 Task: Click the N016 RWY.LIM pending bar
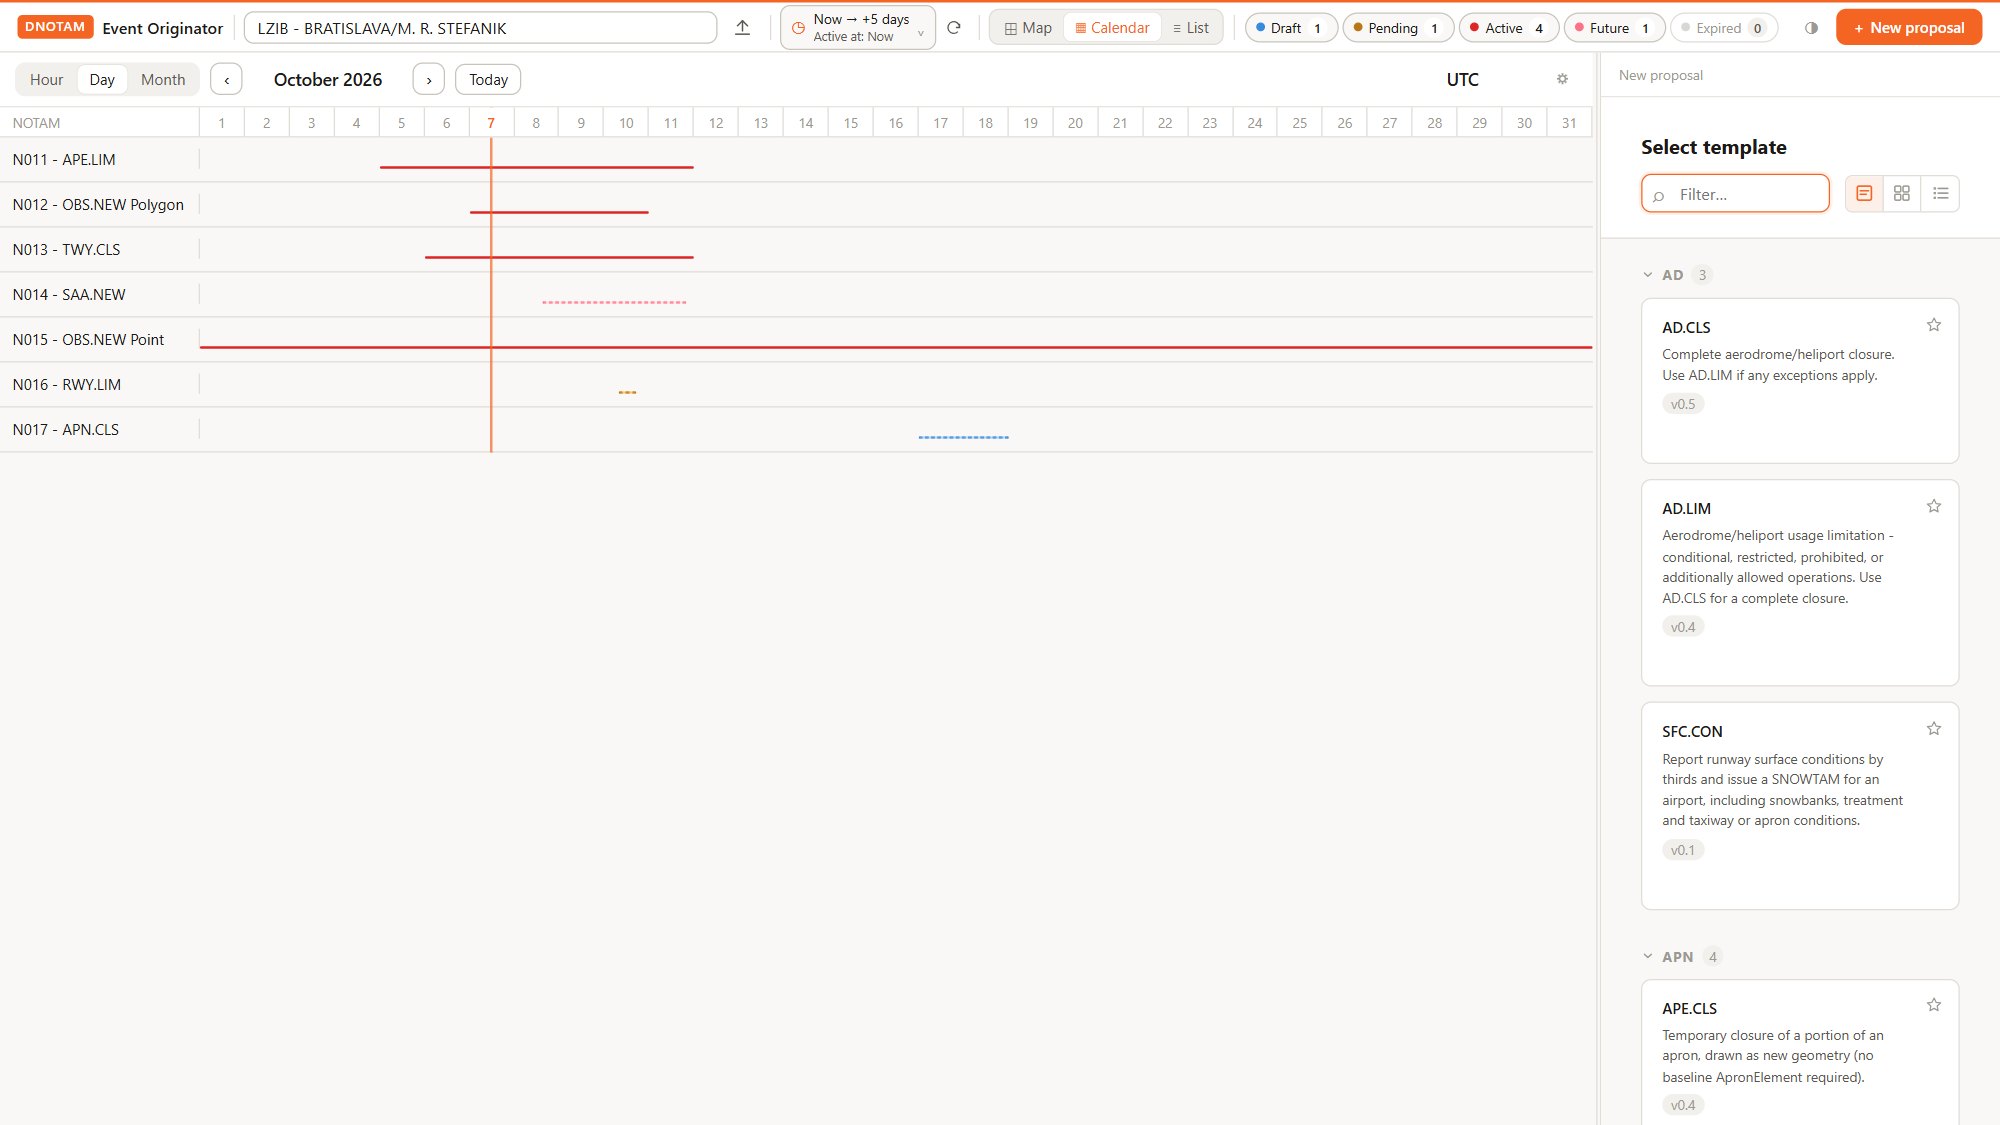627,392
